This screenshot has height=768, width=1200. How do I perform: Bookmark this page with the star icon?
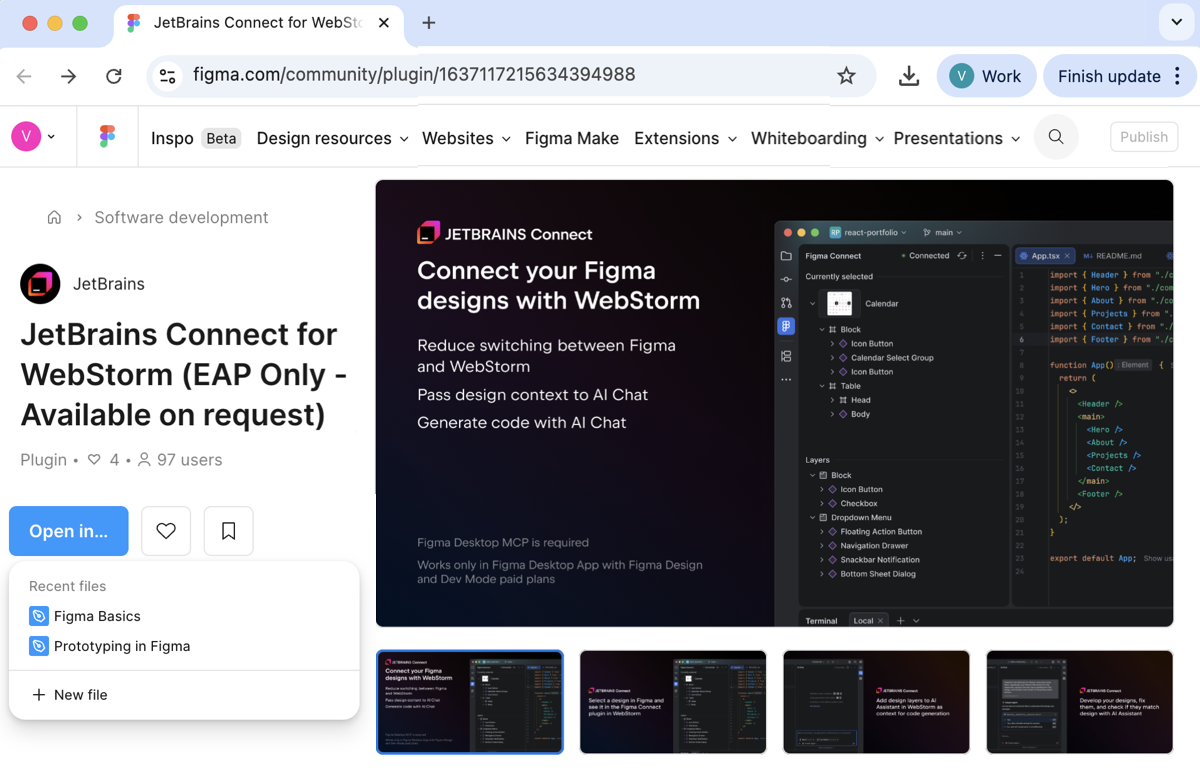tap(846, 76)
